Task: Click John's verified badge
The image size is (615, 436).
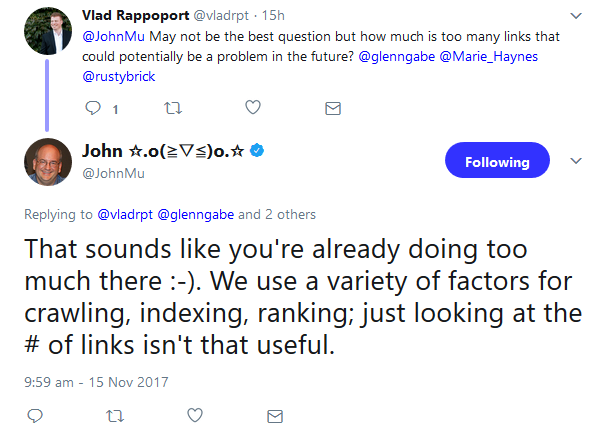Action: coord(257,150)
